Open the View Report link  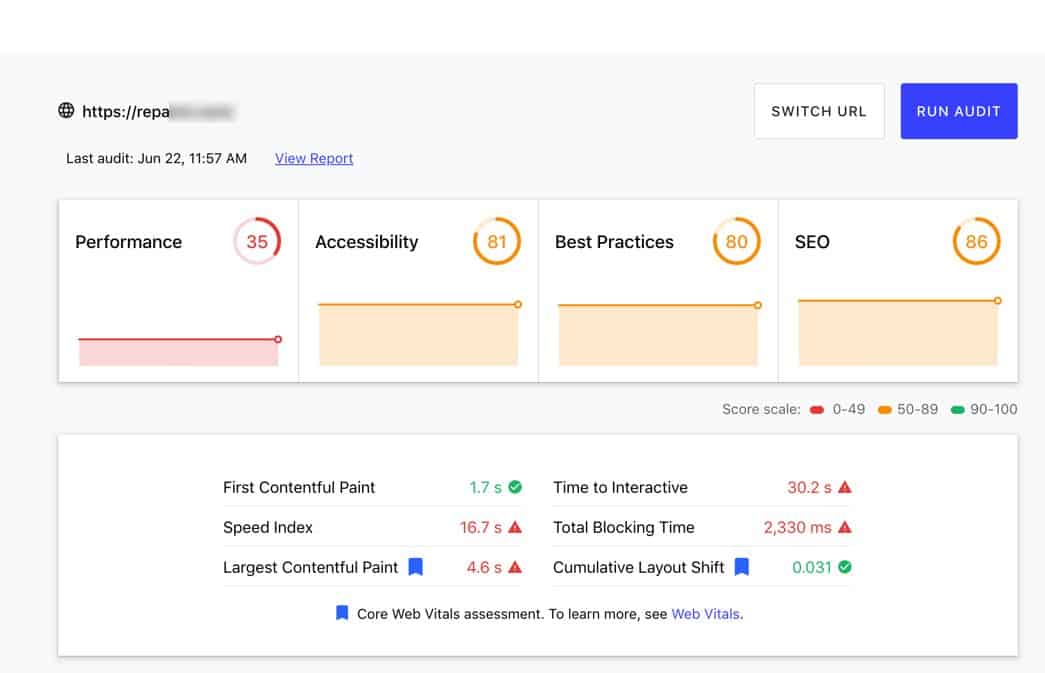(314, 159)
